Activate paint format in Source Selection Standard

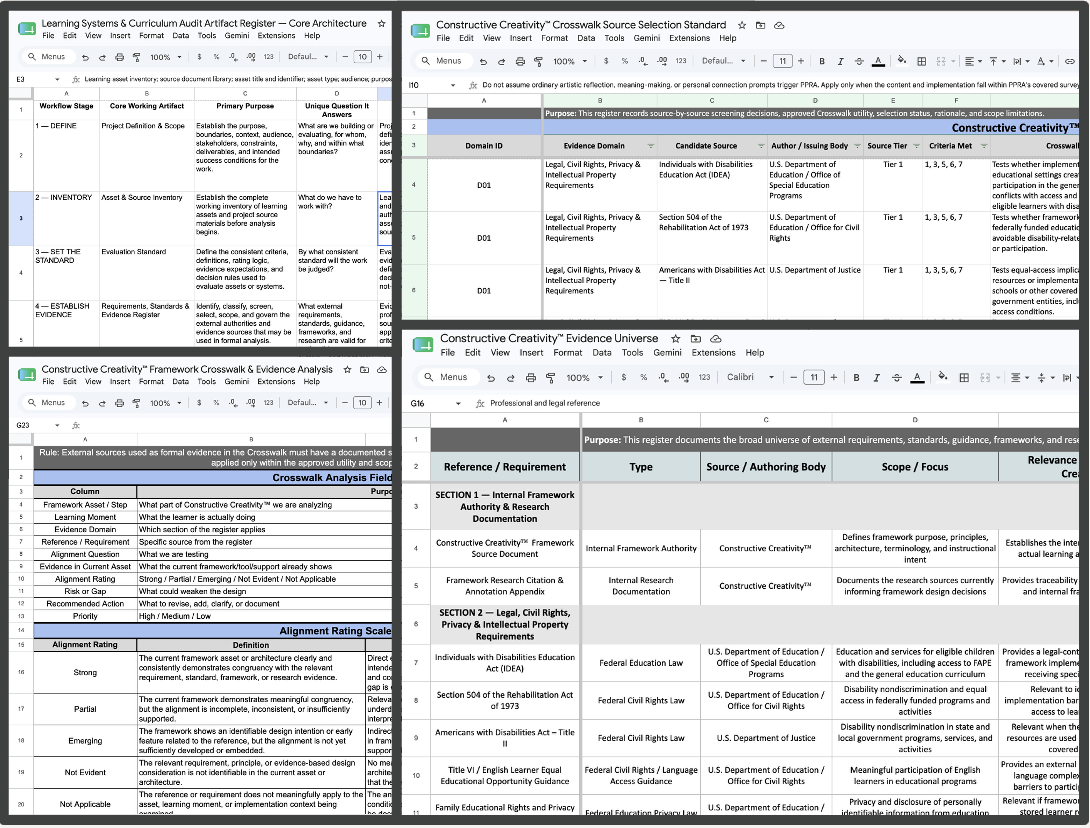[538, 61]
